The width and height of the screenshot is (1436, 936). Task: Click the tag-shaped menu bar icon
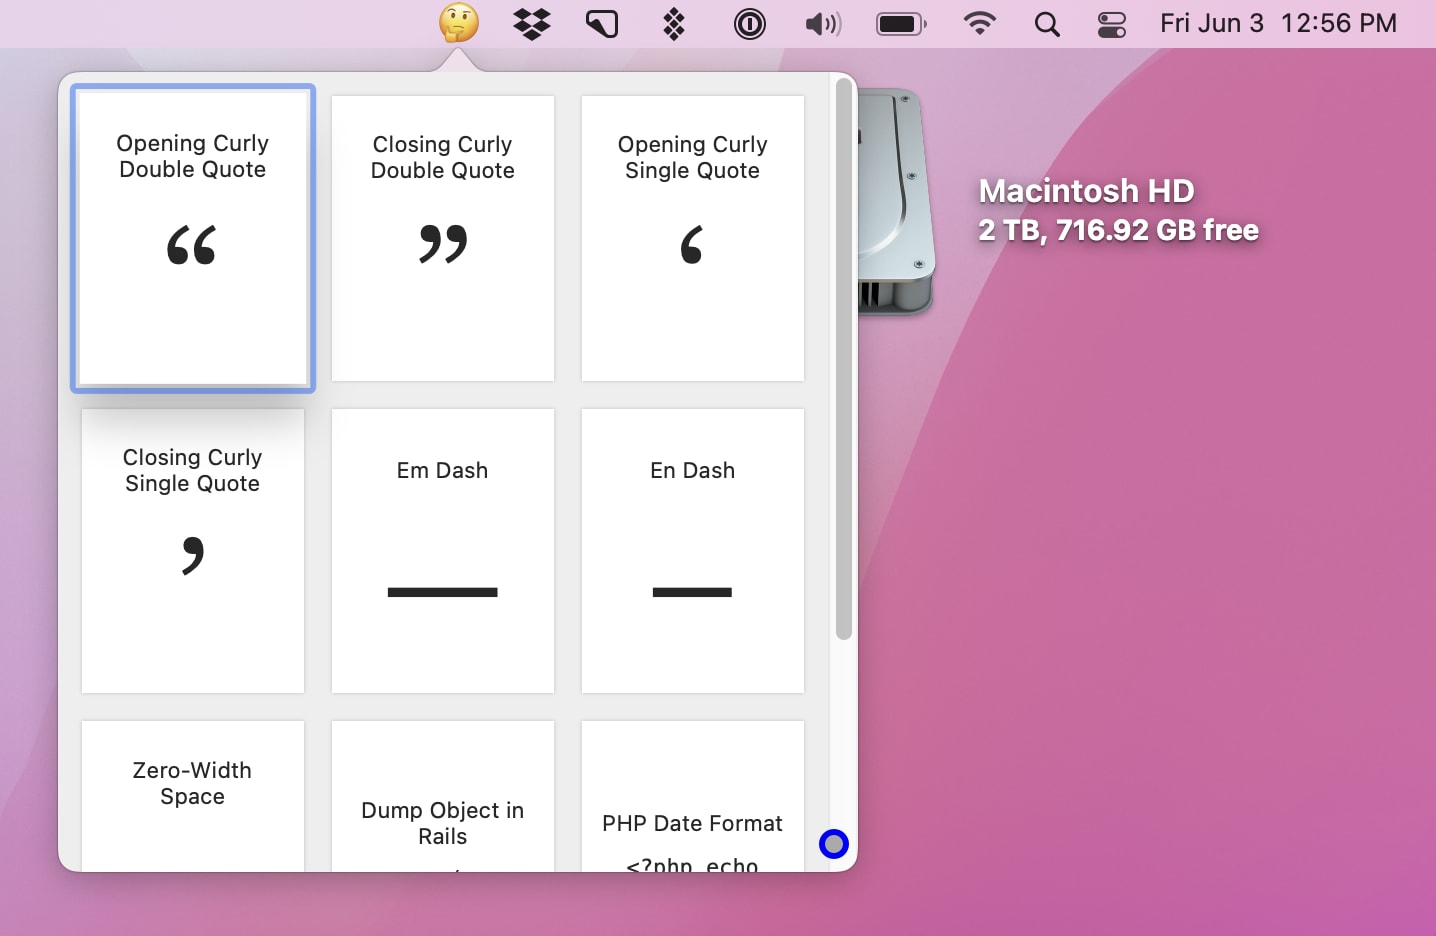pos(602,23)
